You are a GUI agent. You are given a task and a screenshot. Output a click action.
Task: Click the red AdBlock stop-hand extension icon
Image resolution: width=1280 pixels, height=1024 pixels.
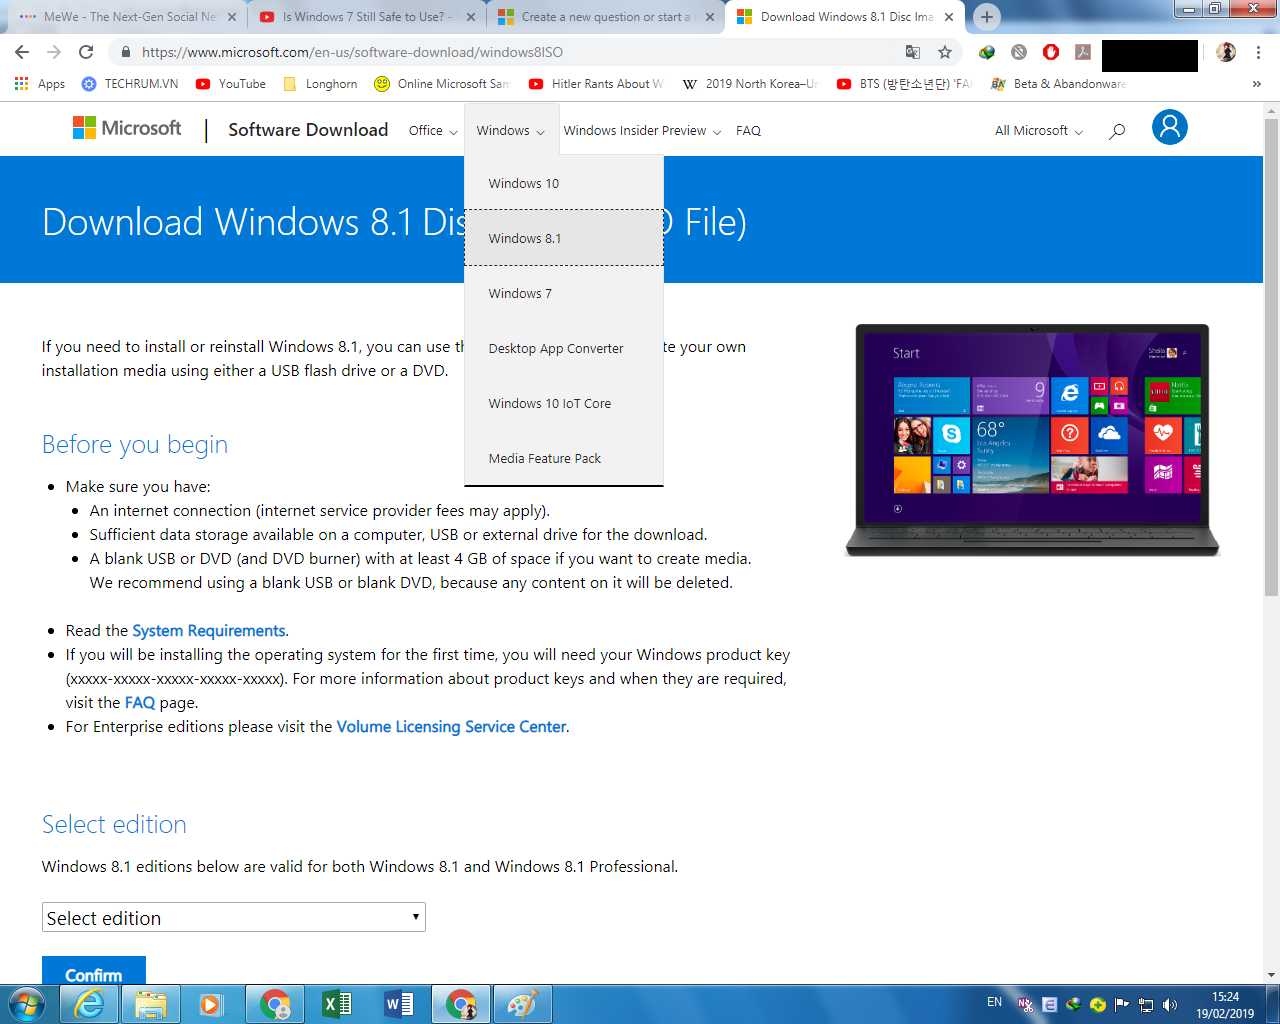coord(1051,52)
